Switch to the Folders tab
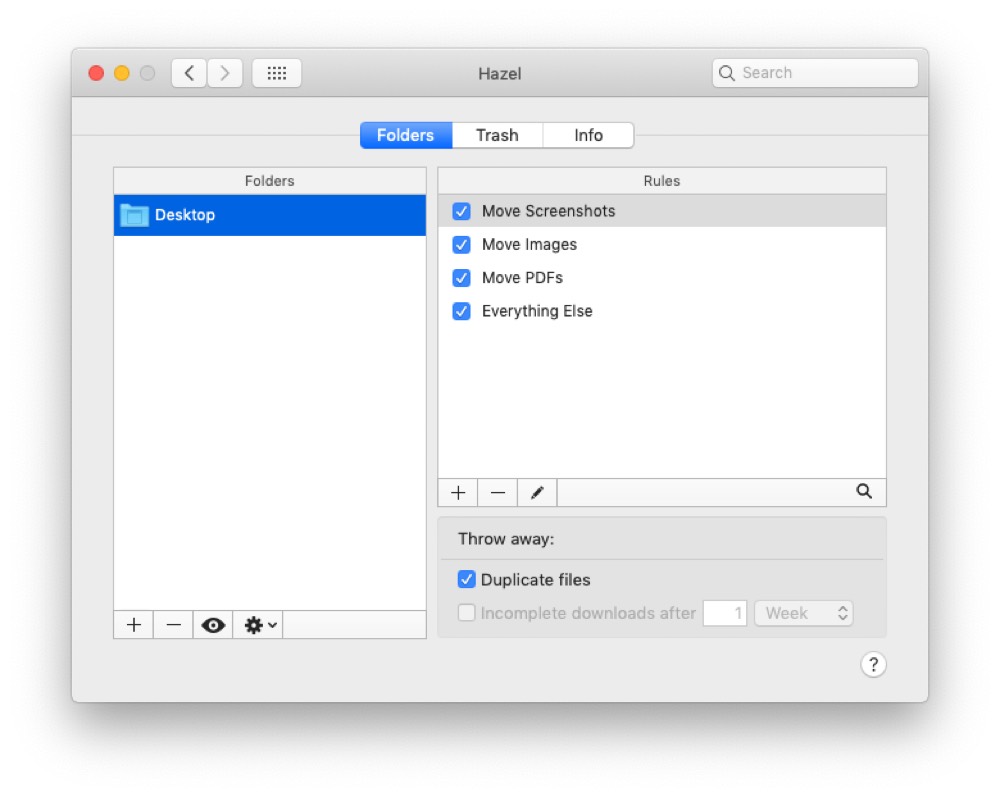Screen dimensions: 1000x797 (x=406, y=135)
